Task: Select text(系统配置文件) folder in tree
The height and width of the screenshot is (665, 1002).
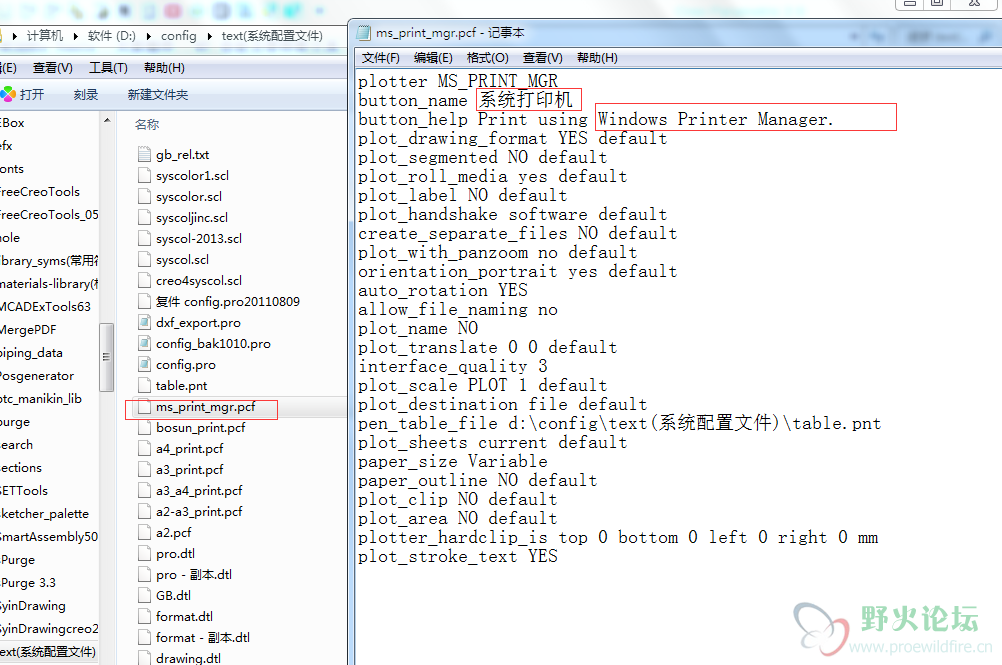Action: (48, 652)
